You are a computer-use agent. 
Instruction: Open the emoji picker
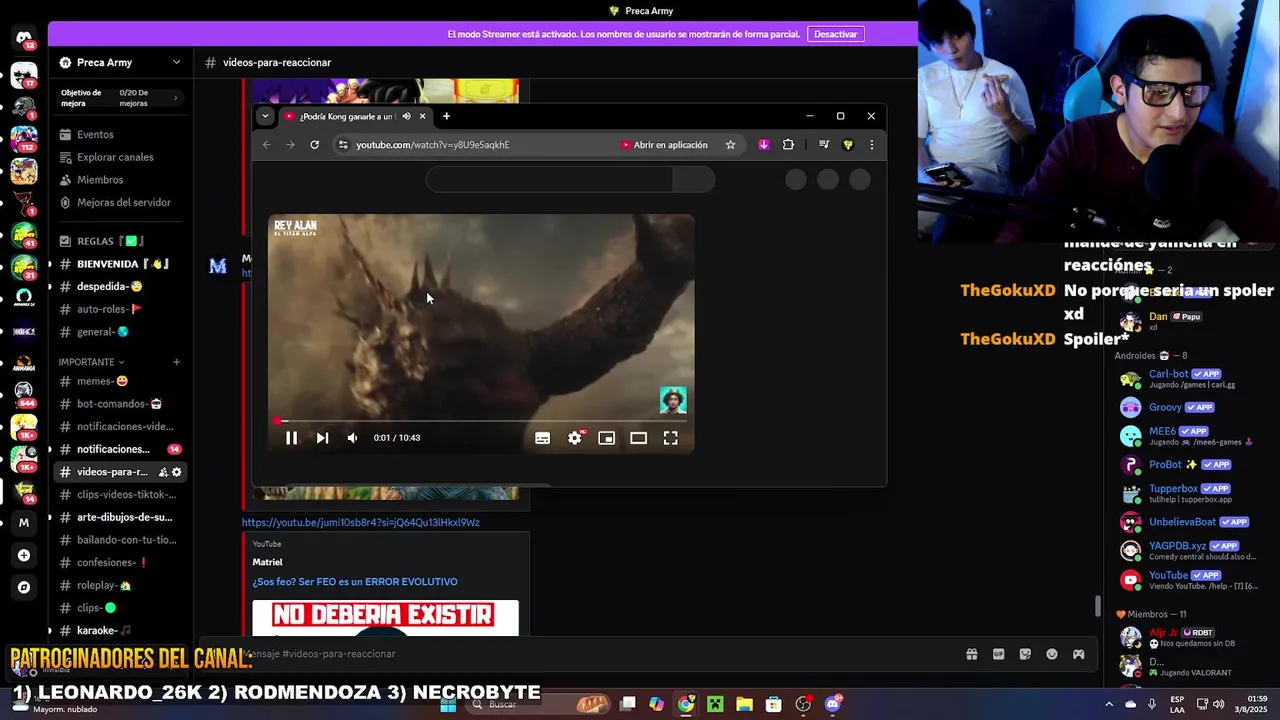pos(1052,654)
